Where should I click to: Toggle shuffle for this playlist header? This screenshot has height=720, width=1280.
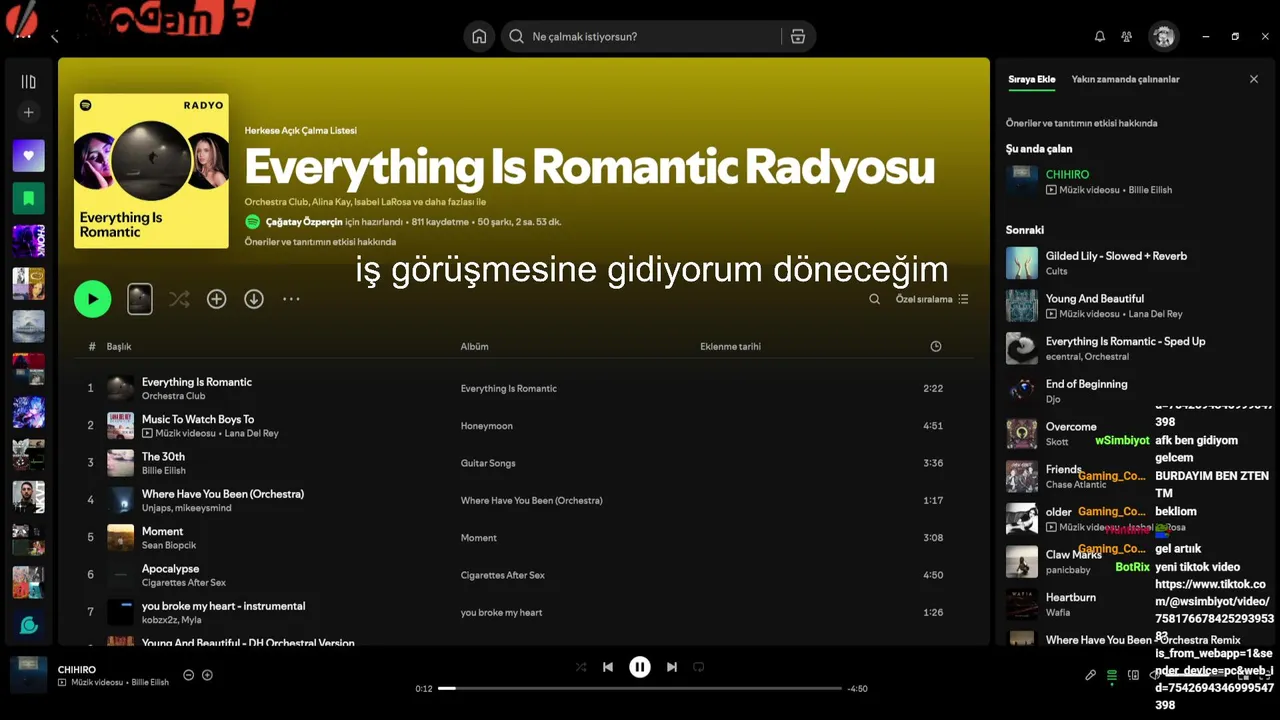[179, 299]
